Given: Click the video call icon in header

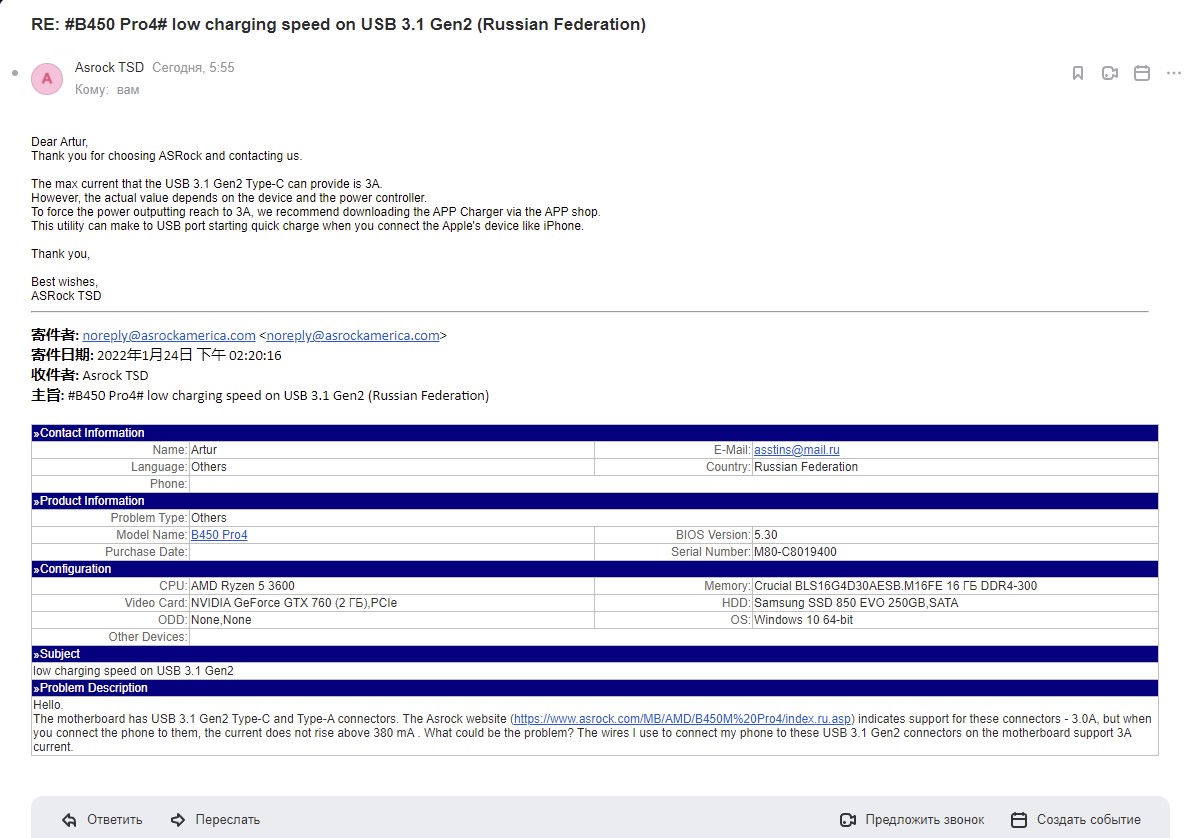Looking at the screenshot, I should [1110, 73].
